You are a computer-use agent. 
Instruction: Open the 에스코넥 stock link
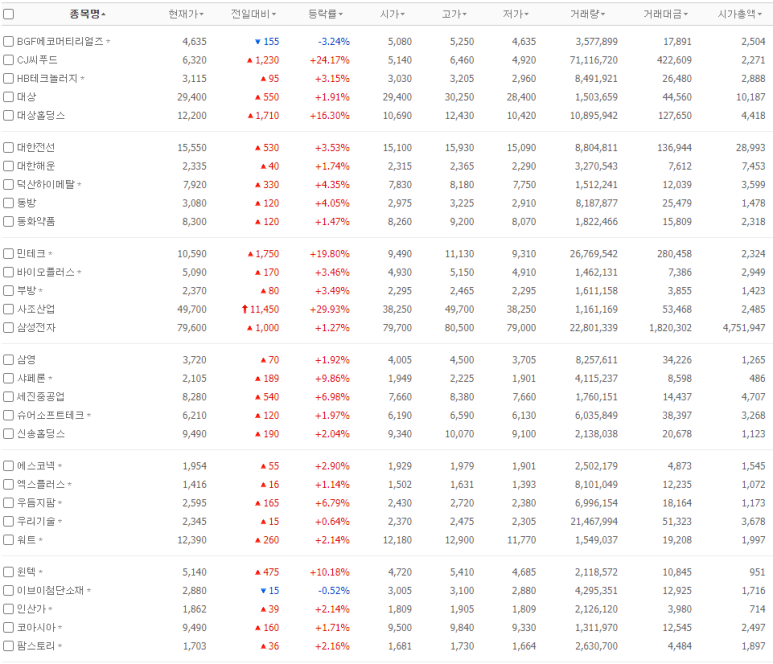[x=36, y=466]
